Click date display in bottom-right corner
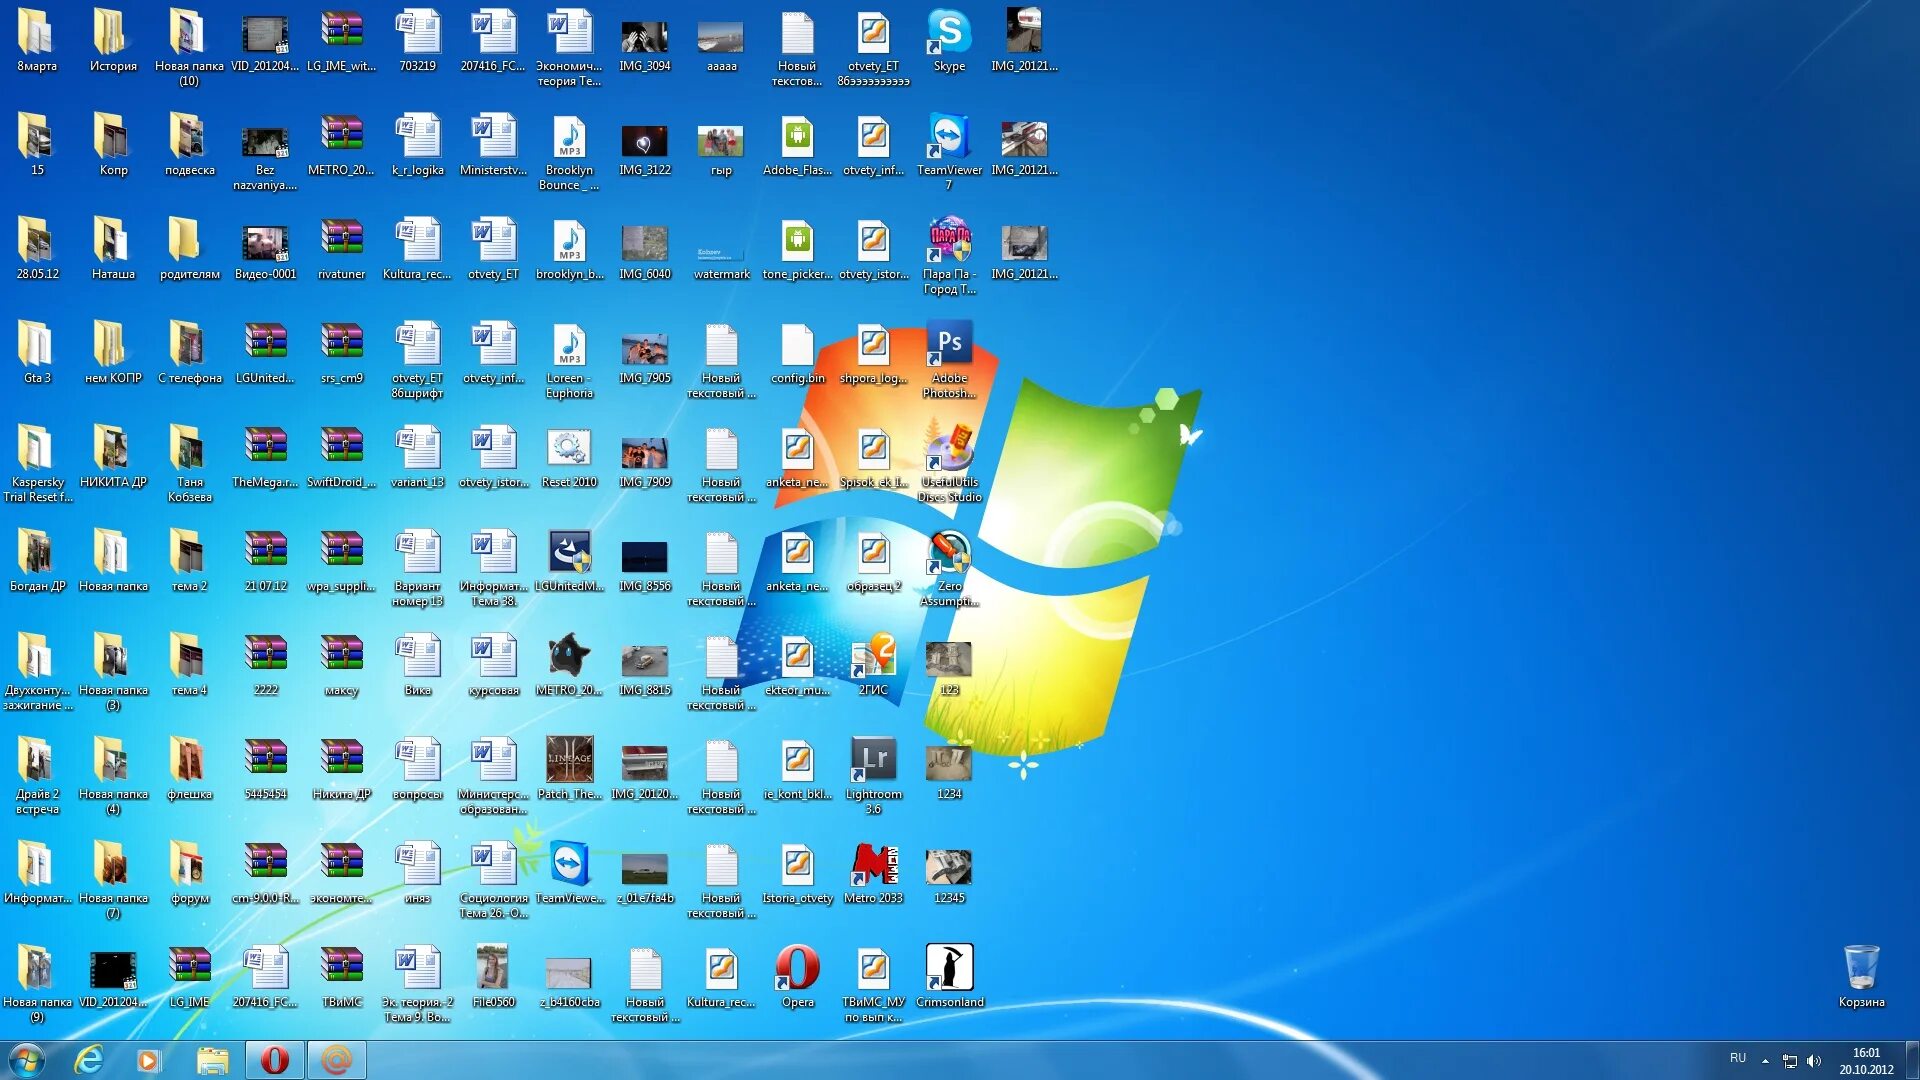The image size is (1920, 1080). [1869, 1068]
